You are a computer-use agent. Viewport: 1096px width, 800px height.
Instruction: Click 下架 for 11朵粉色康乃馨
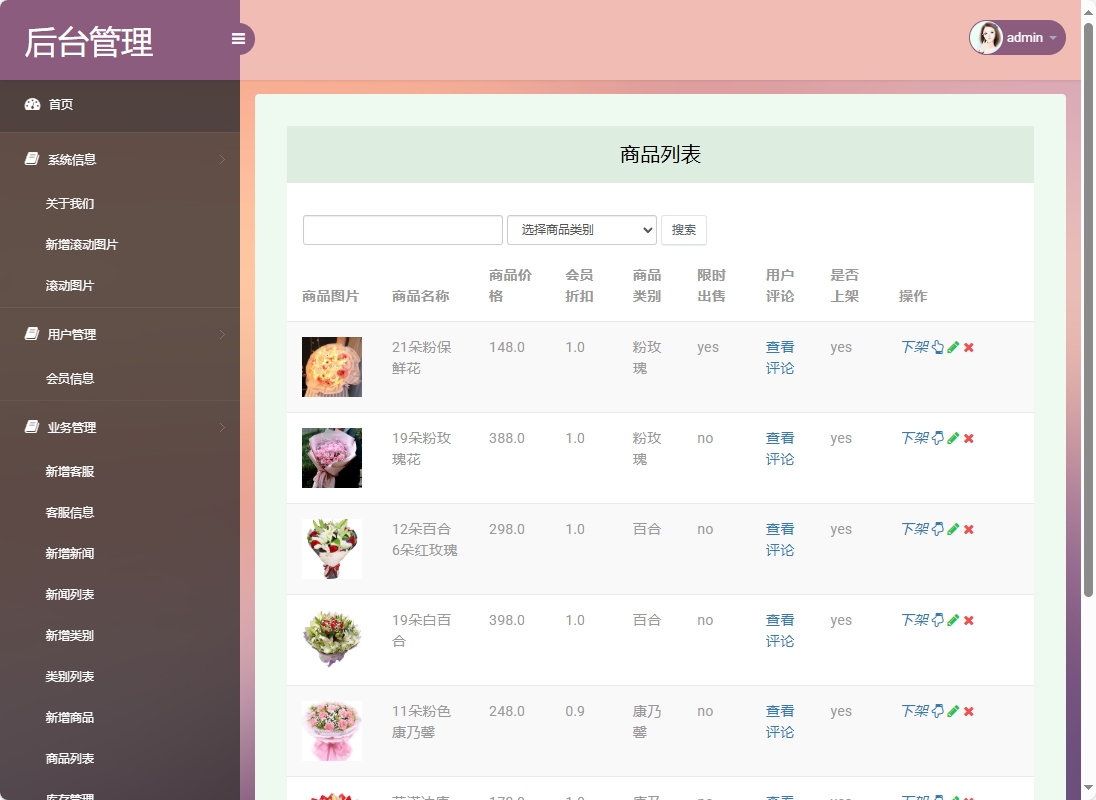click(913, 711)
